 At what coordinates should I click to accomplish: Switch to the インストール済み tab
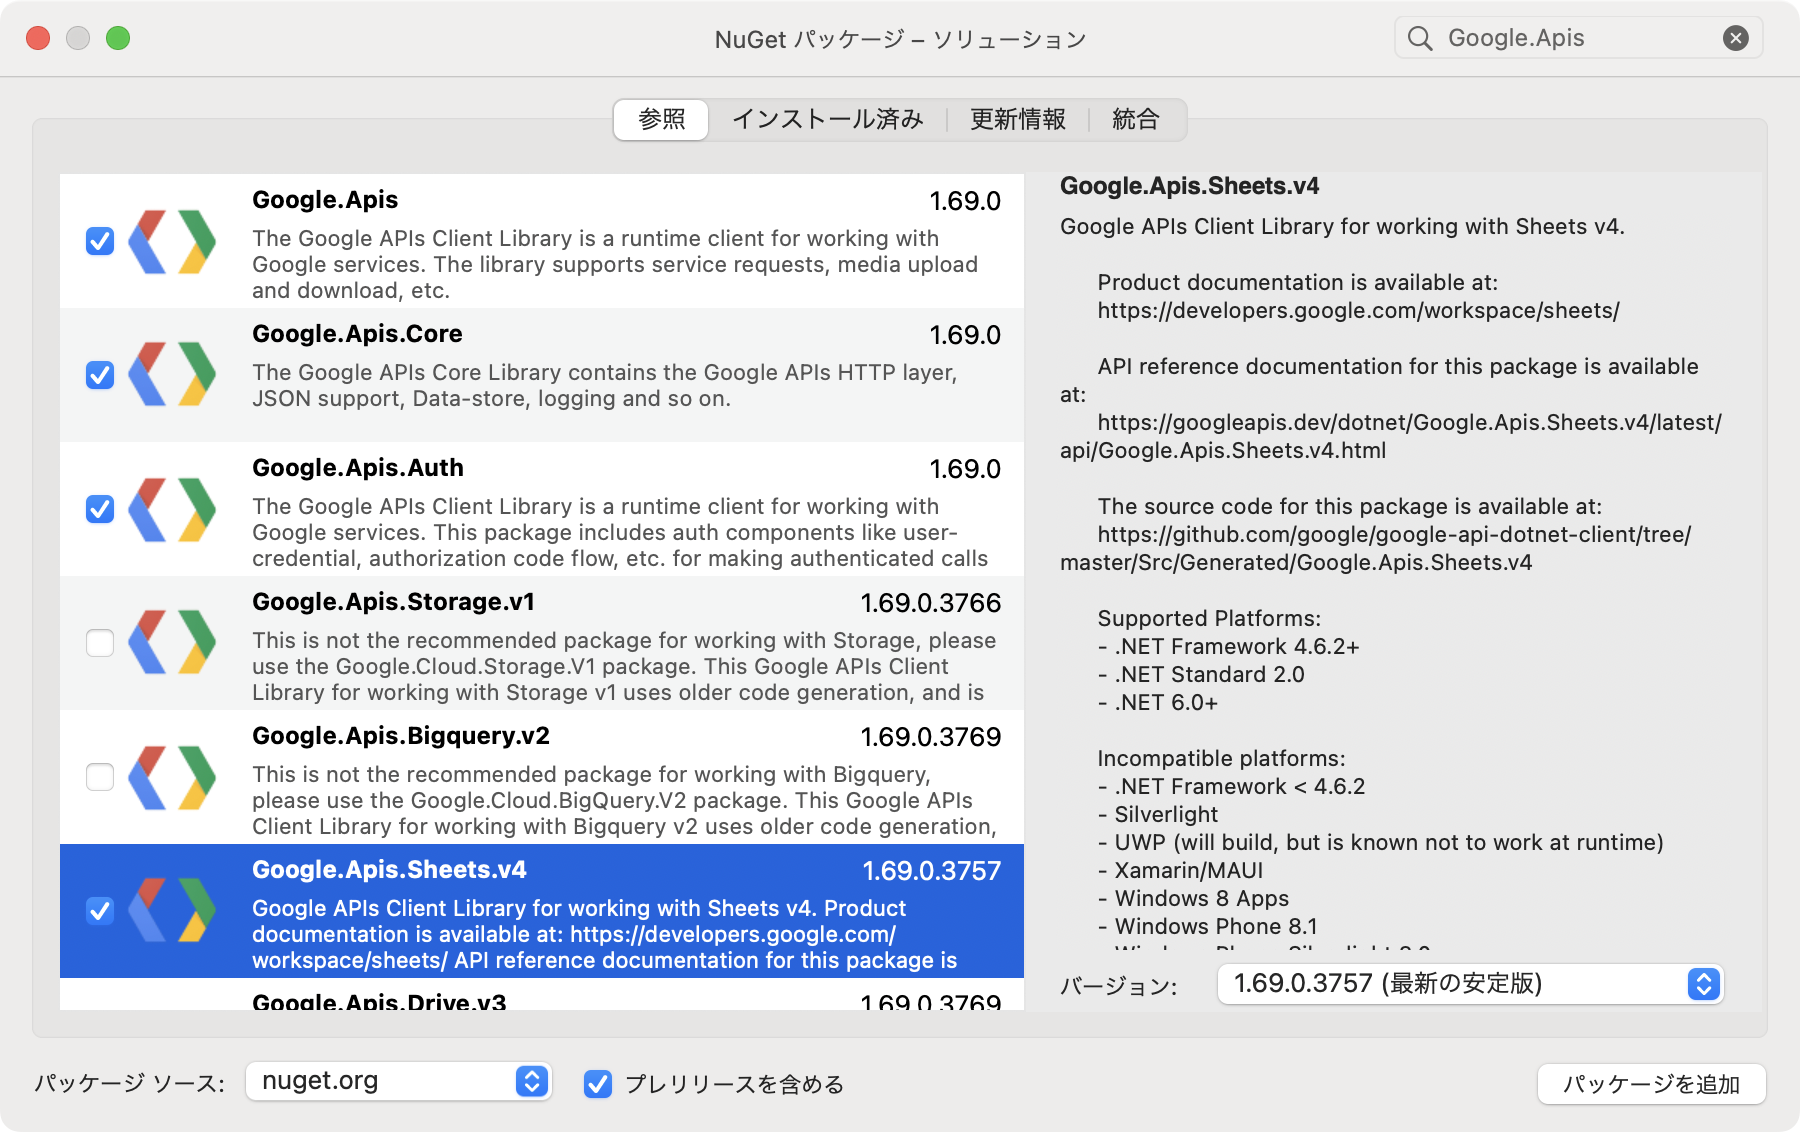pyautogui.click(x=828, y=120)
